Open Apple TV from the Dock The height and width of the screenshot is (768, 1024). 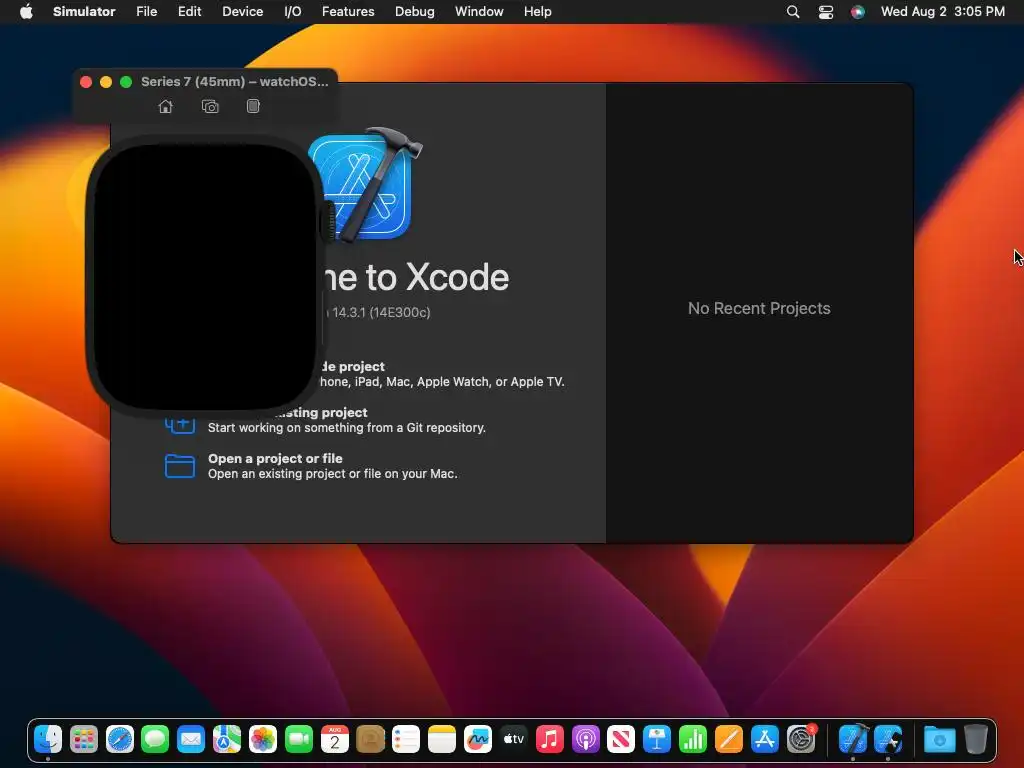513,739
